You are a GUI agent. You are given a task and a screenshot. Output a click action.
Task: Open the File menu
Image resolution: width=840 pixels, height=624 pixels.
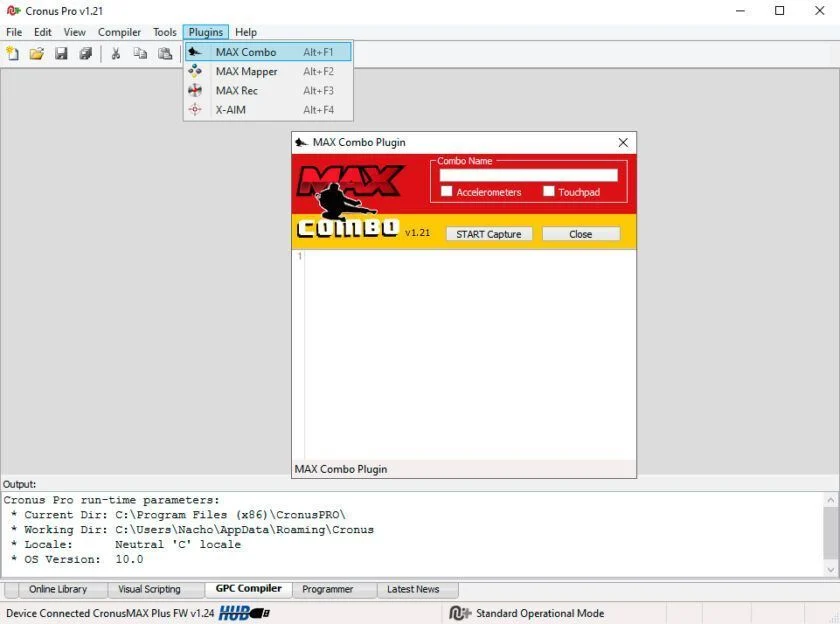(14, 32)
